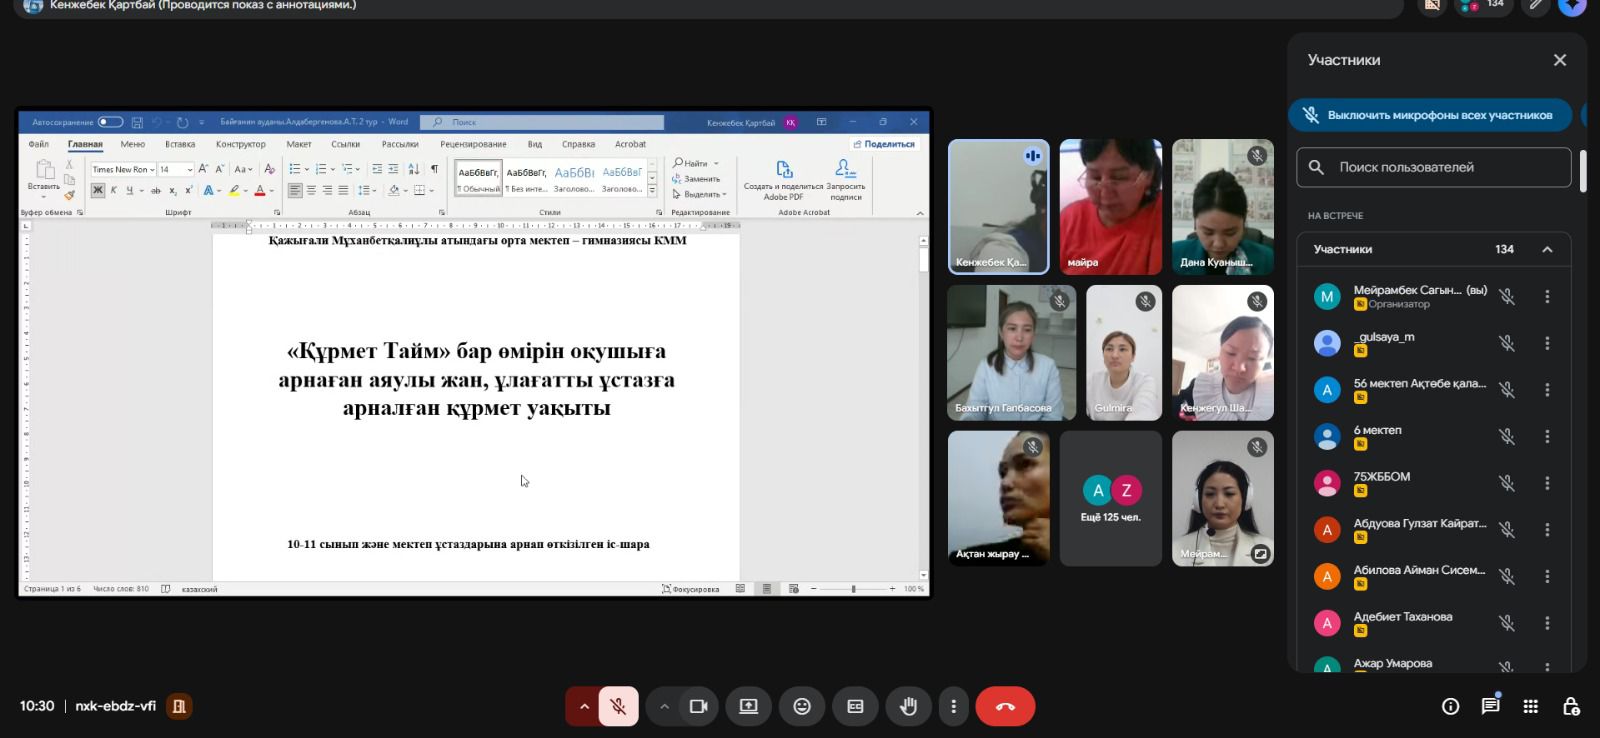Toggle closed captions button
Screen dimensions: 1600x738
pyautogui.click(x=855, y=707)
